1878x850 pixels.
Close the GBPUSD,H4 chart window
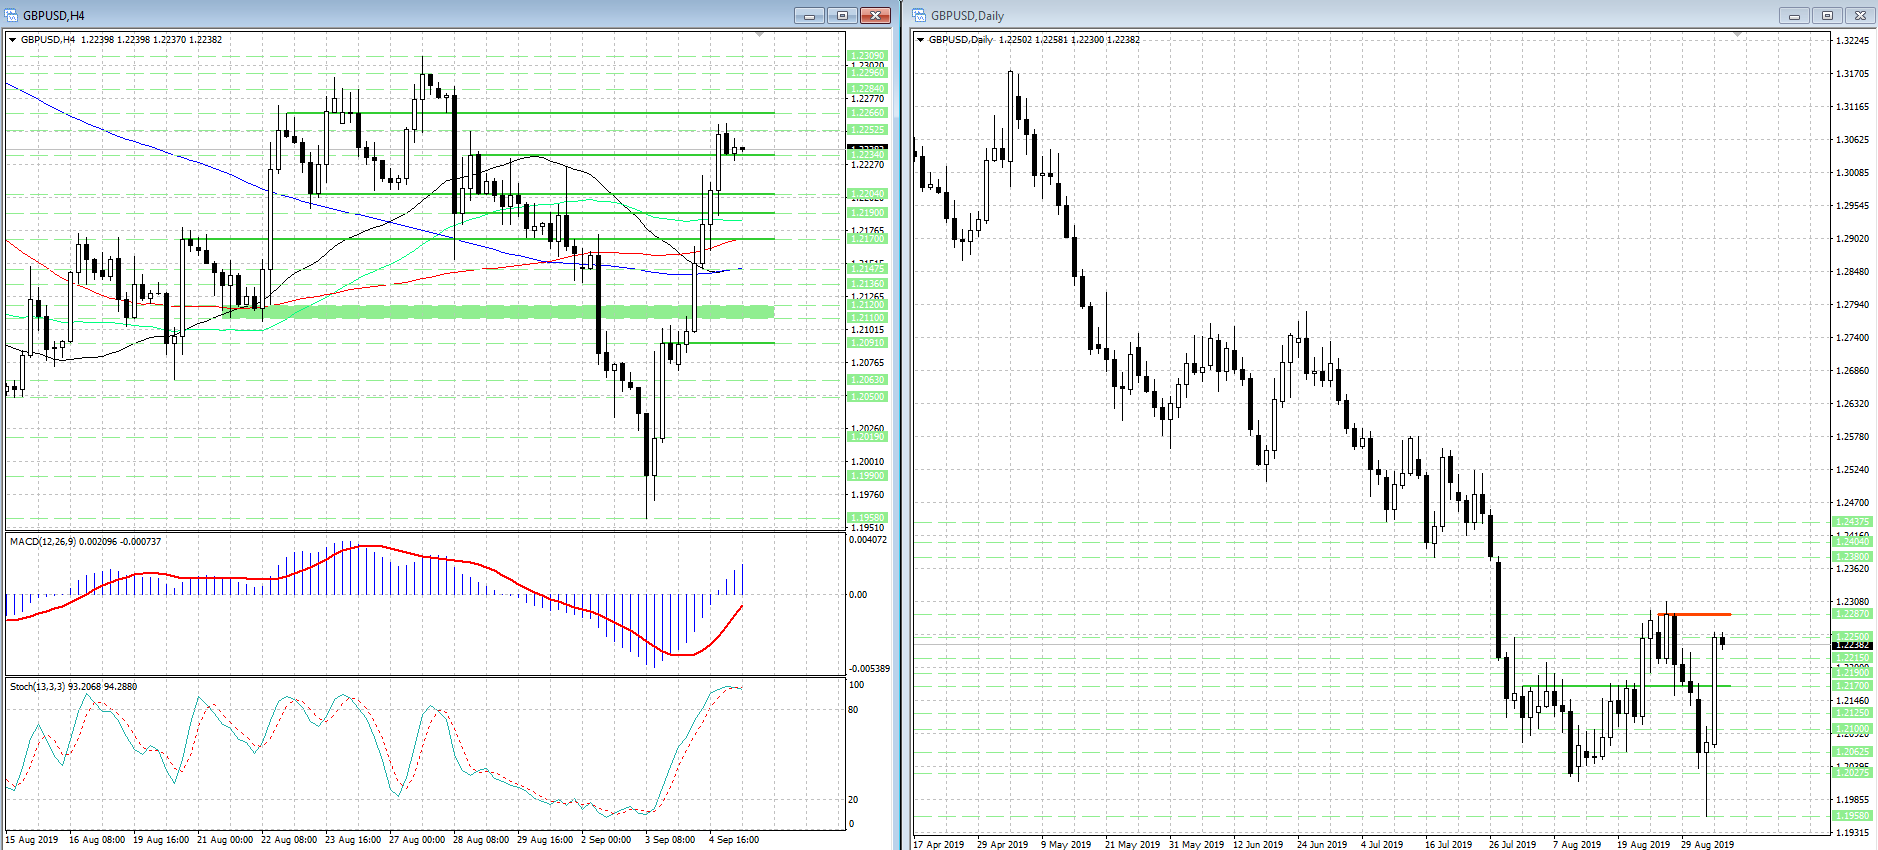tap(875, 15)
